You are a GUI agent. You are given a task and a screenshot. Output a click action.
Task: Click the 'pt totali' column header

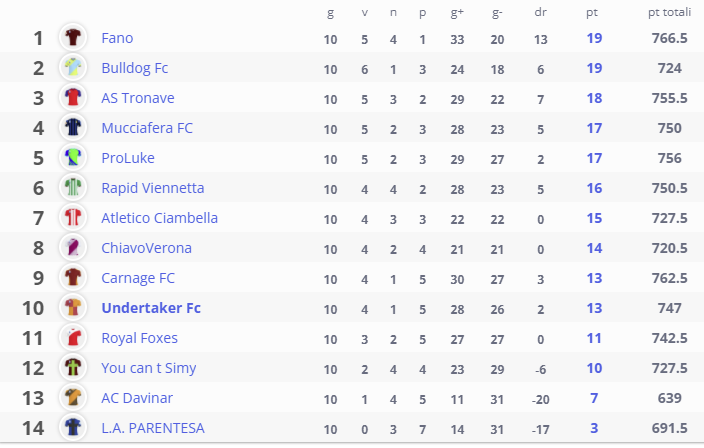[x=669, y=13]
